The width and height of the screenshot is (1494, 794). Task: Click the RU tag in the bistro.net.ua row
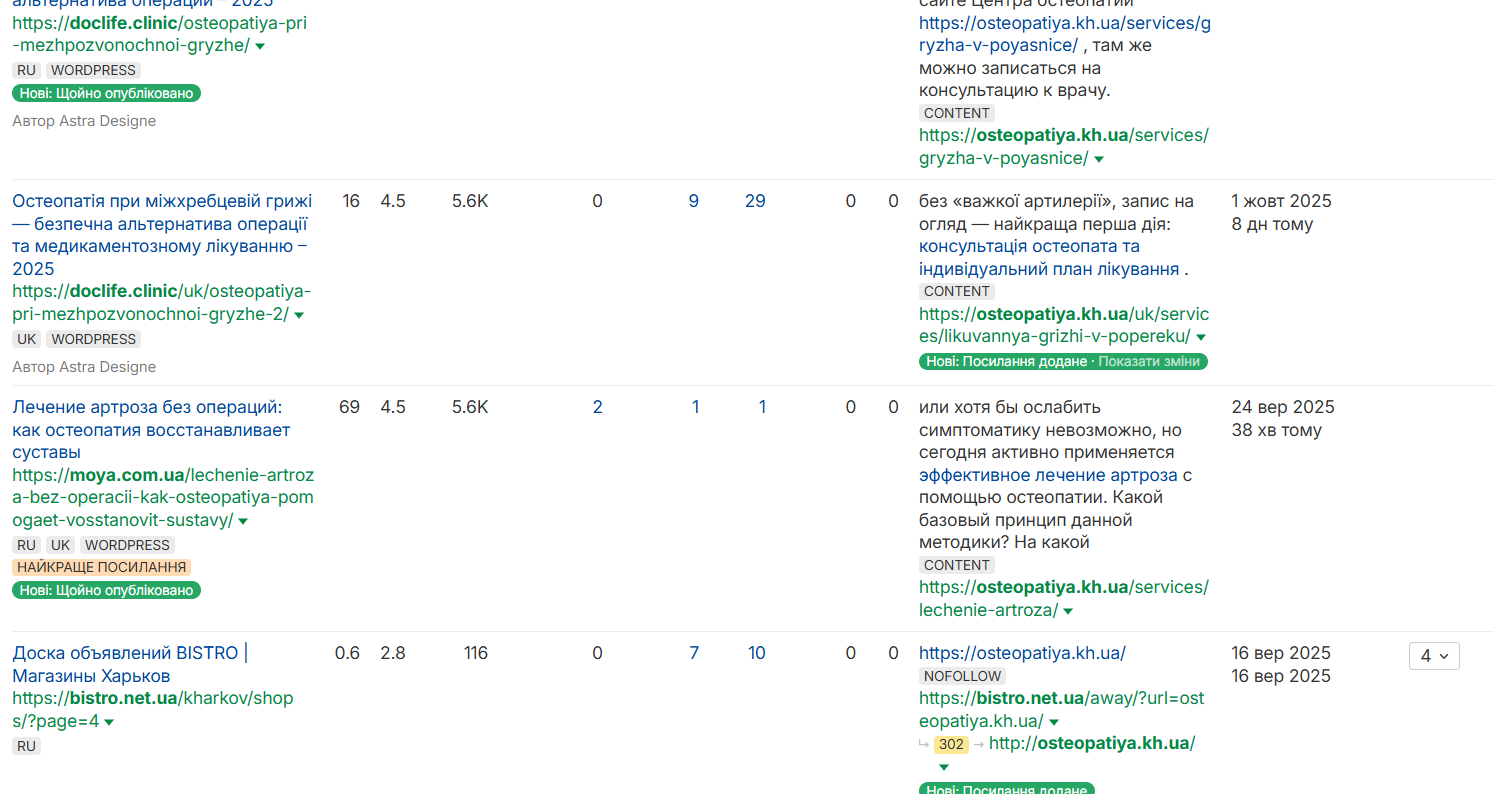point(27,746)
